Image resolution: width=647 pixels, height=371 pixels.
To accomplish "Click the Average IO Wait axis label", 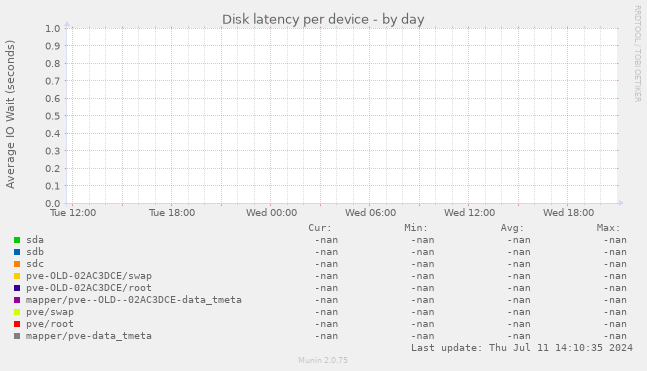I will coord(10,114).
